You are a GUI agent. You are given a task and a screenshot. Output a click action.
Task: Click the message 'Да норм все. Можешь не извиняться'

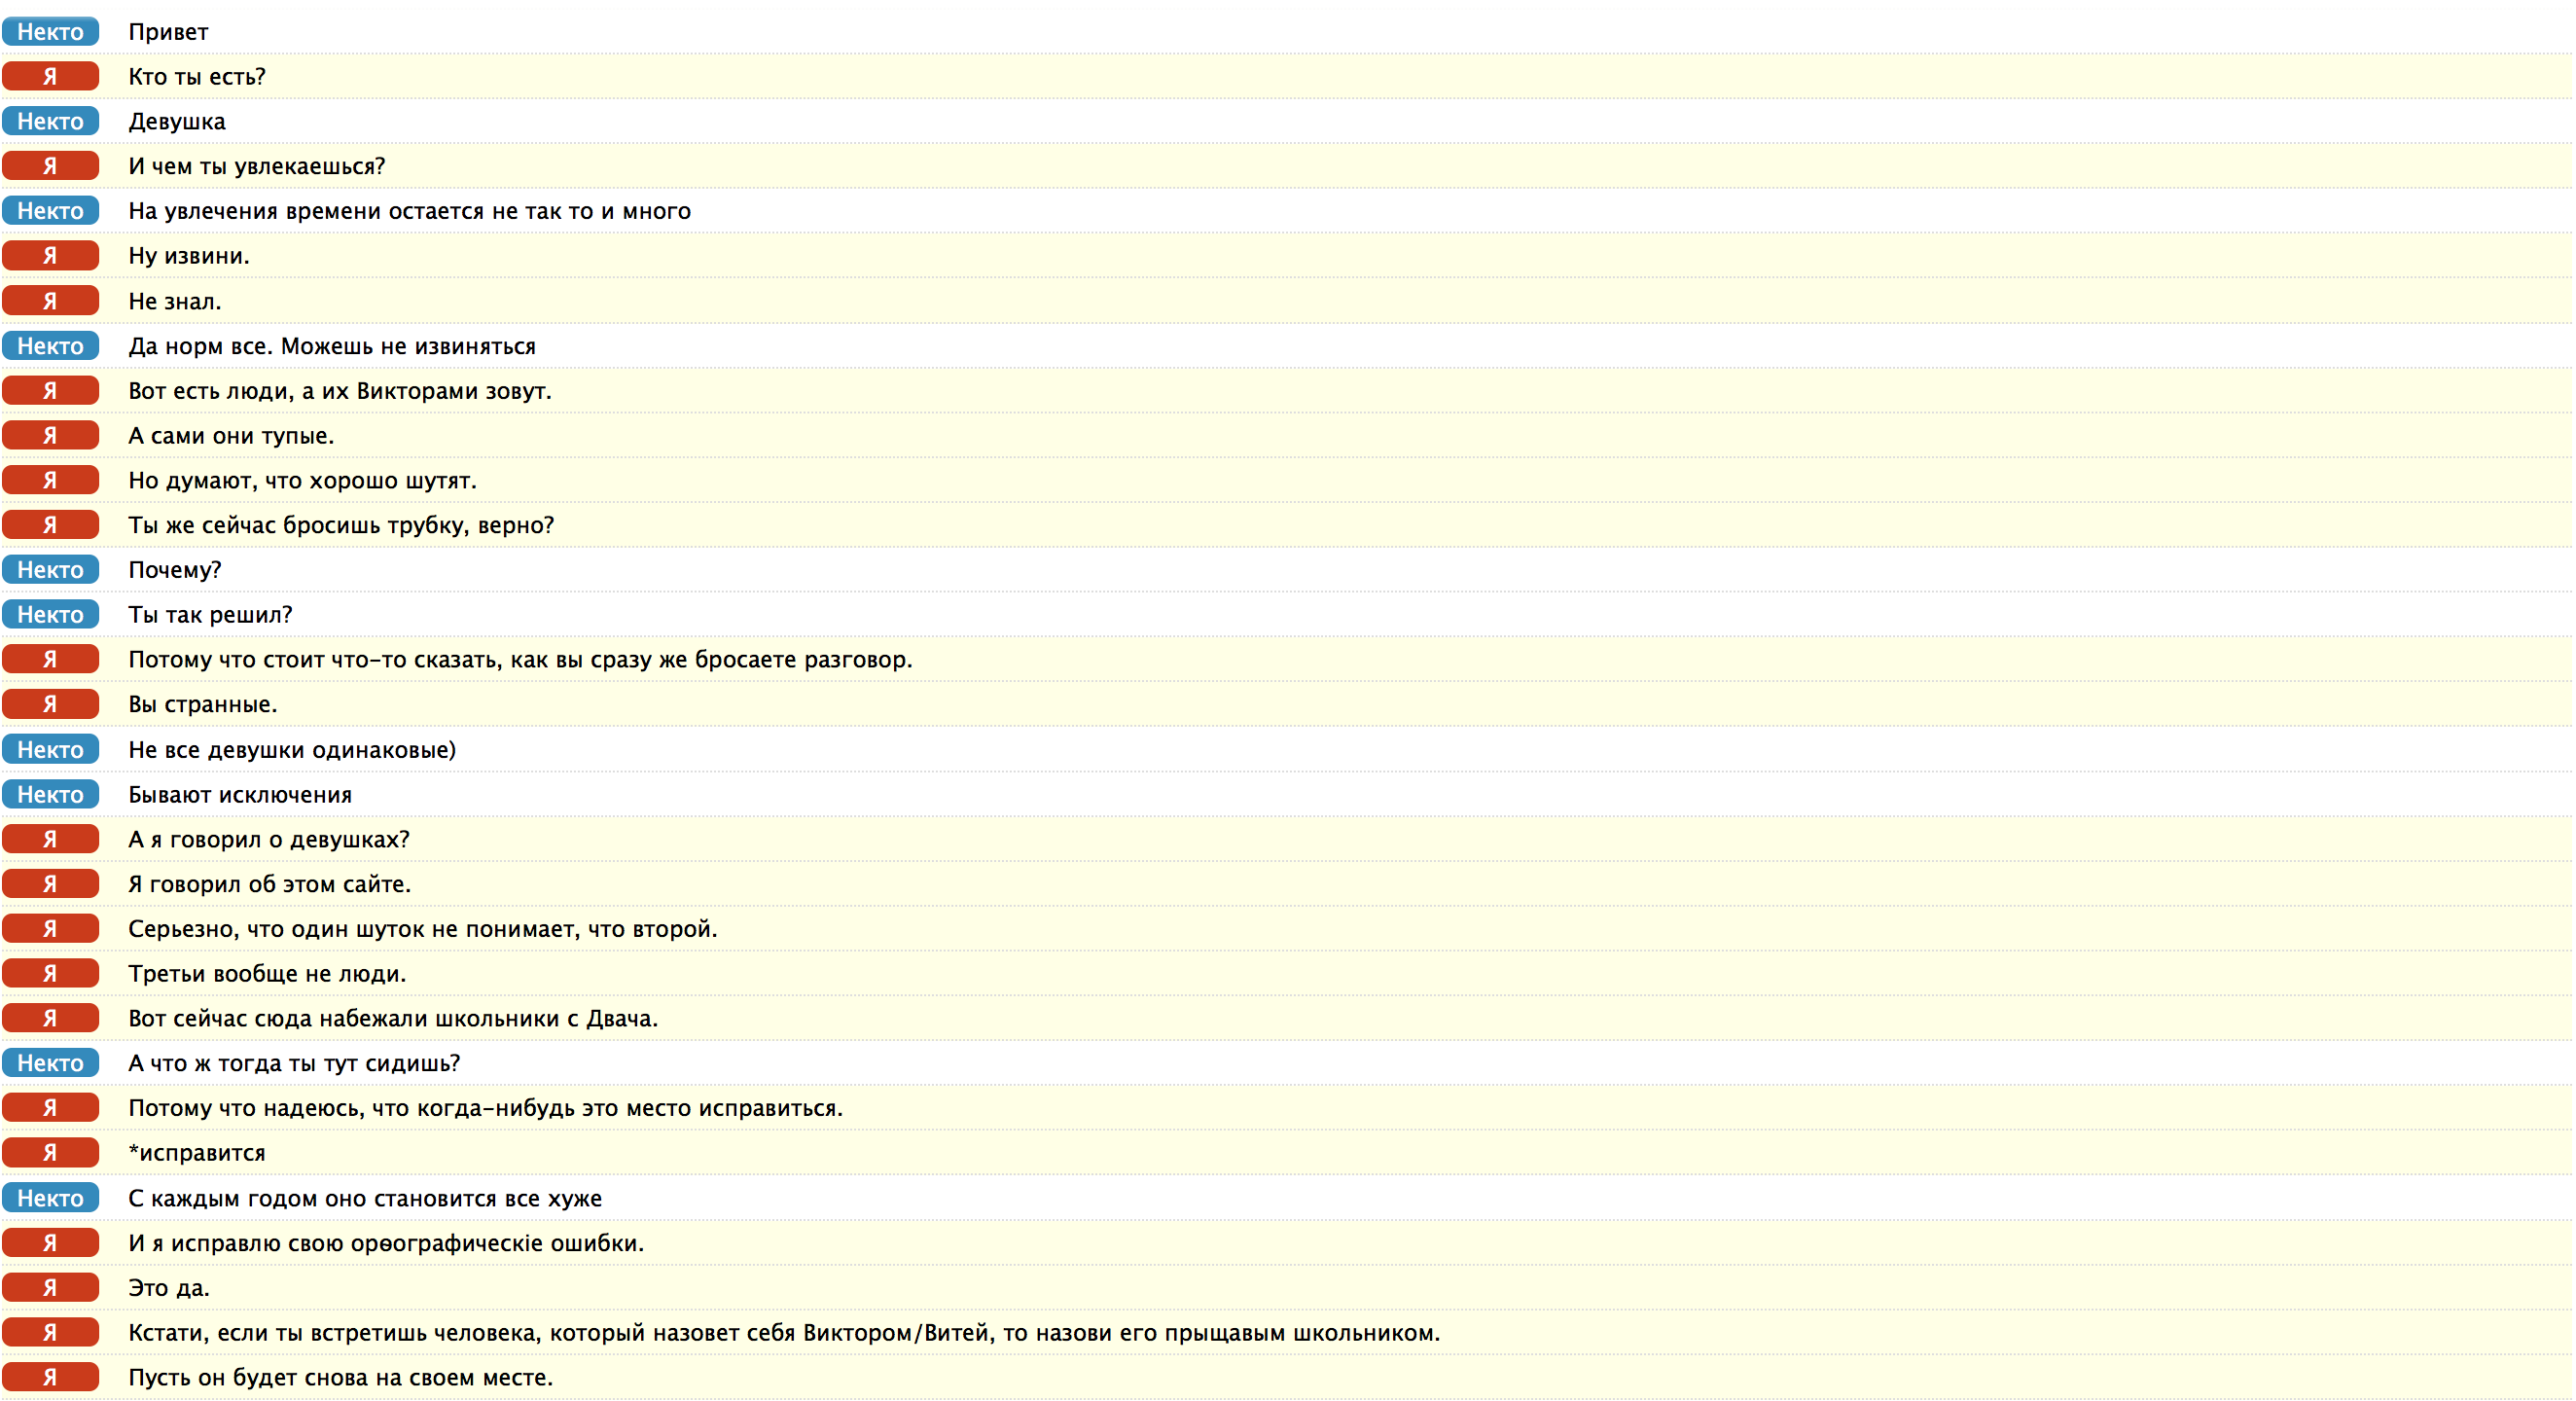(x=331, y=346)
